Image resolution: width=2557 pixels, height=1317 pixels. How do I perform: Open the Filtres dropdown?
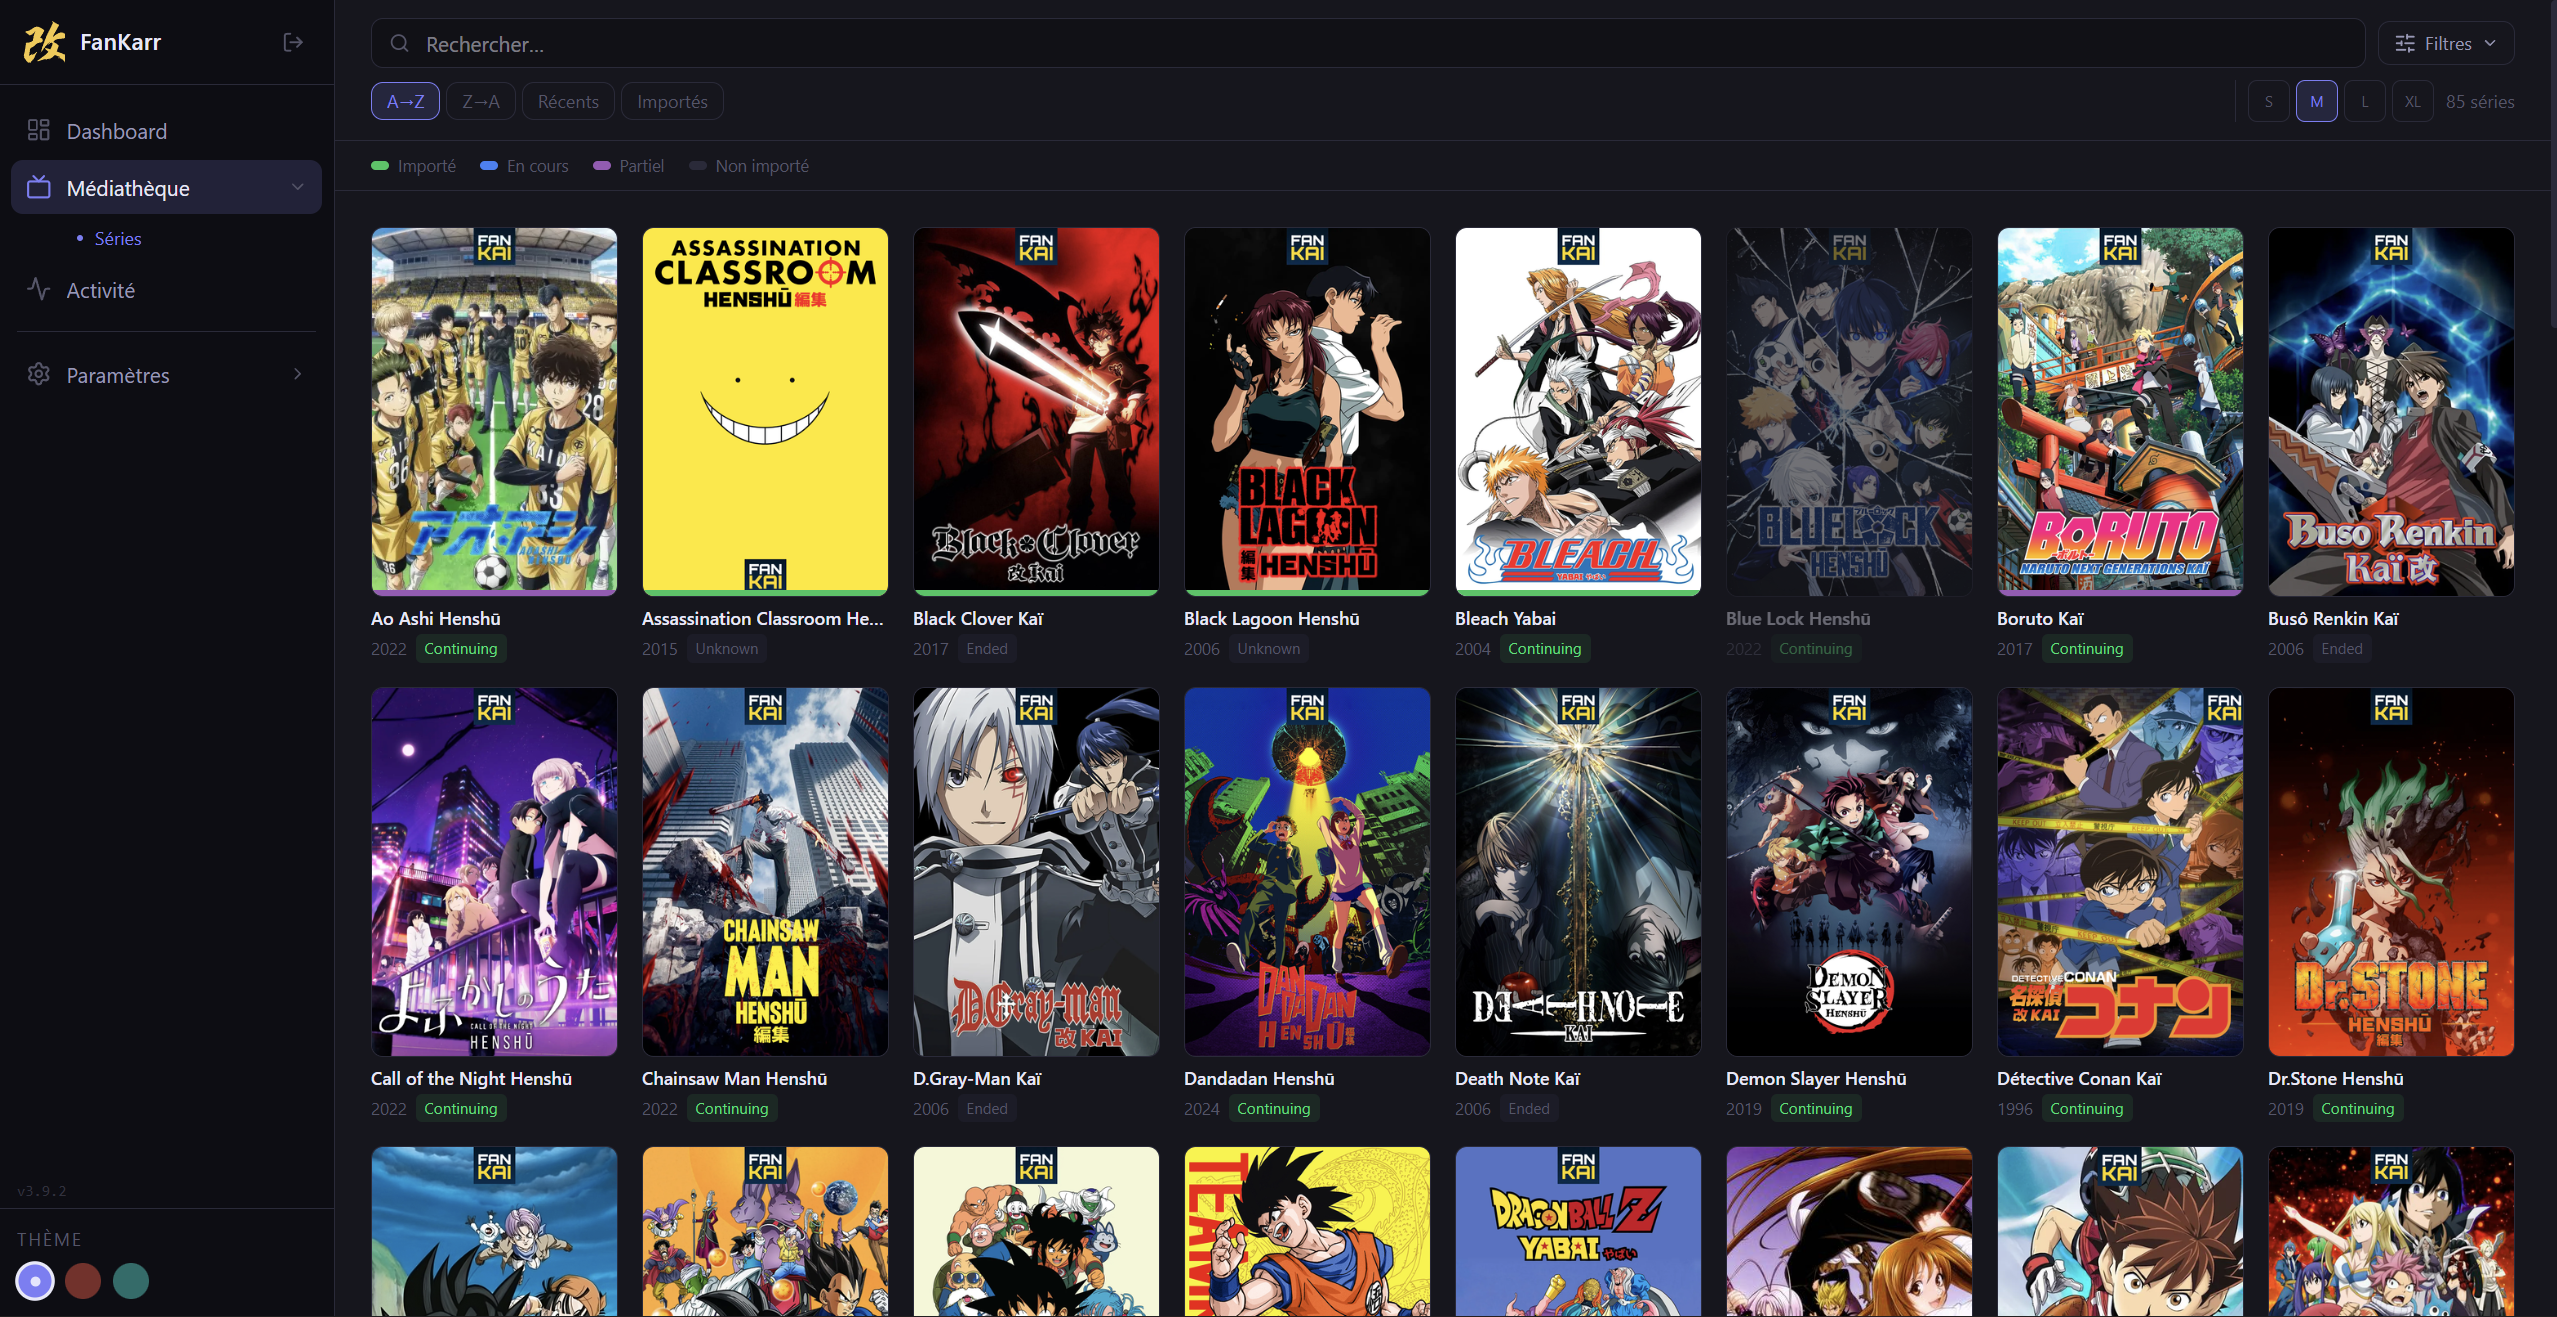point(2445,43)
